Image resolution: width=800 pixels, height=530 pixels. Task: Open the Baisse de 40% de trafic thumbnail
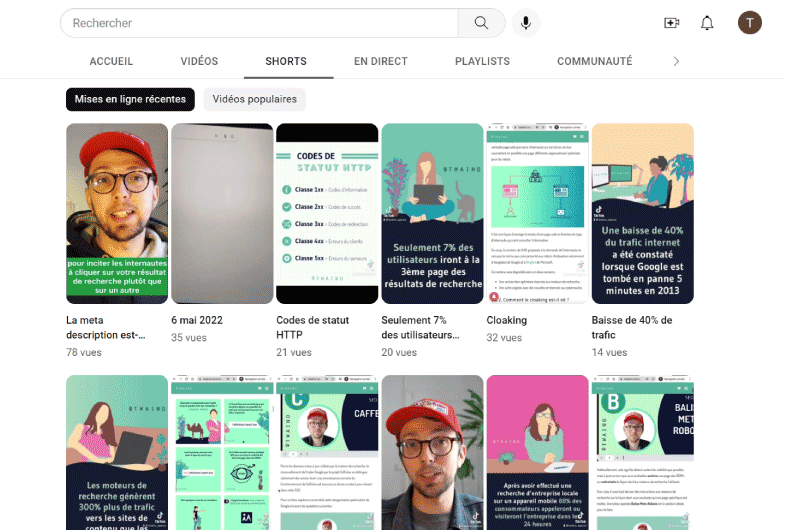pyautogui.click(x=642, y=213)
